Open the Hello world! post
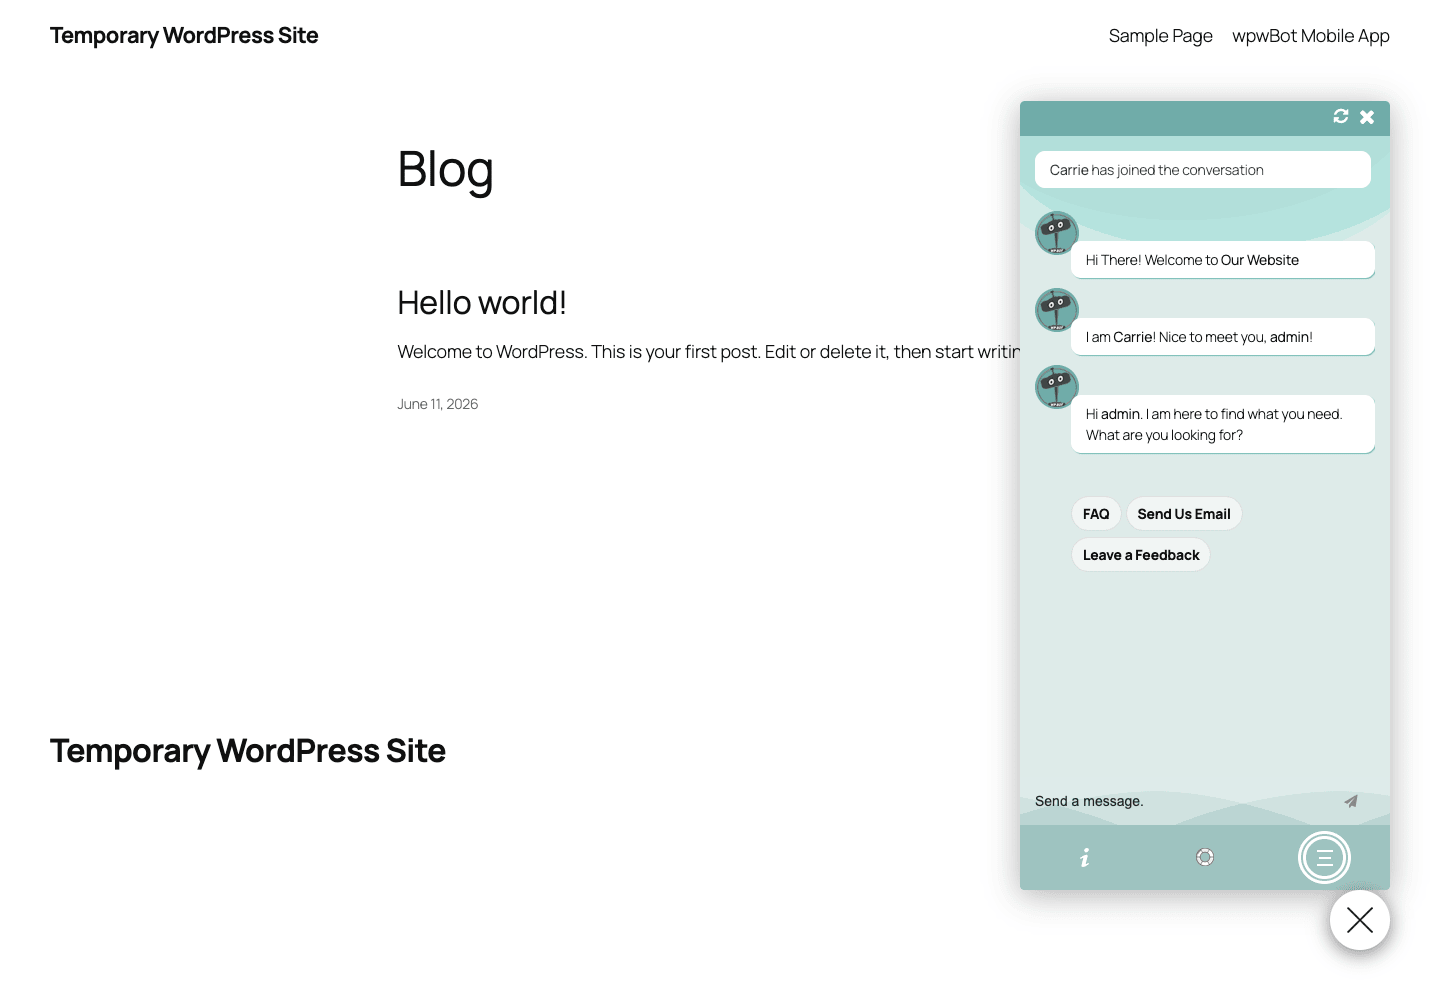Image resolution: width=1440 pixels, height=1000 pixels. [x=482, y=303]
